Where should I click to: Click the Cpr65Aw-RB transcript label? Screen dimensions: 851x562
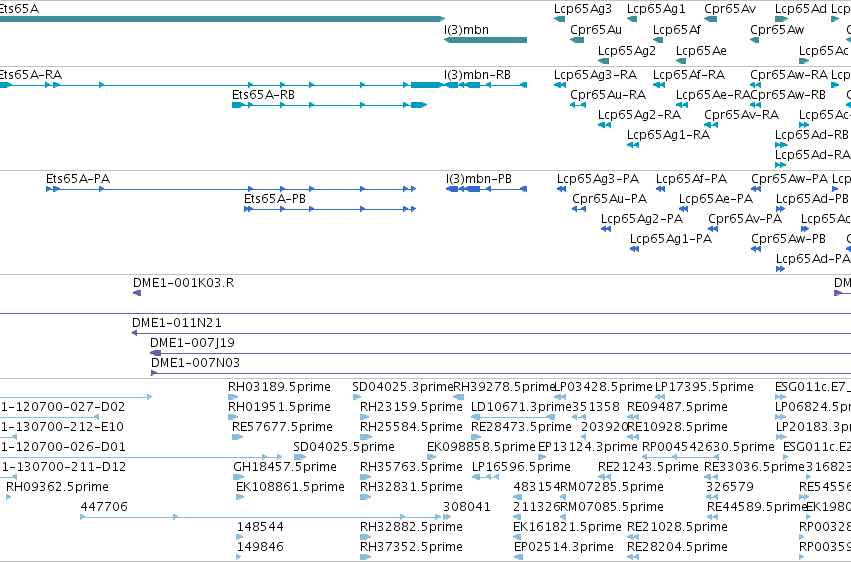[x=788, y=94]
